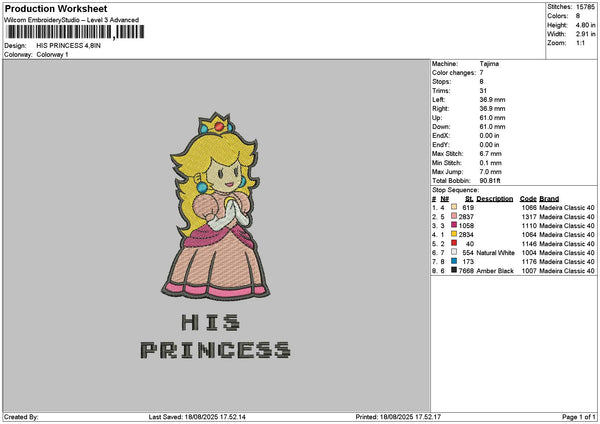Click thread code 1317
The height and width of the screenshot is (424, 600).
click(529, 217)
